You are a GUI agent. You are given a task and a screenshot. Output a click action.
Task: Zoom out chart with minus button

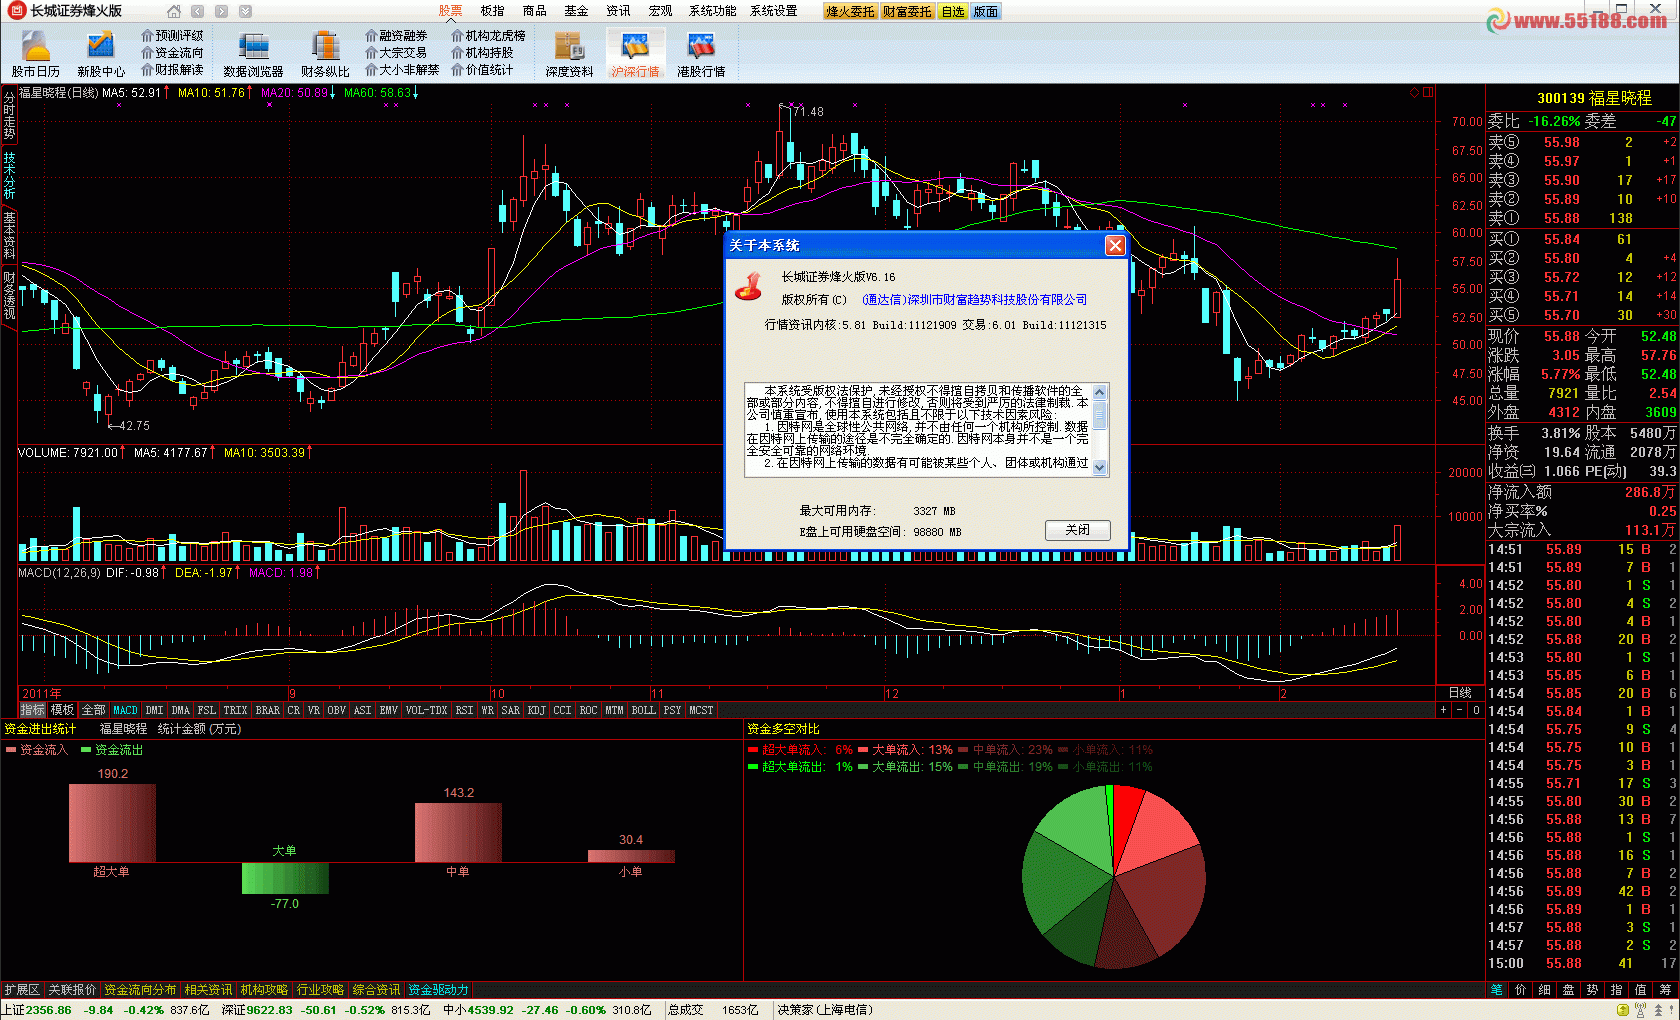click(x=1460, y=710)
